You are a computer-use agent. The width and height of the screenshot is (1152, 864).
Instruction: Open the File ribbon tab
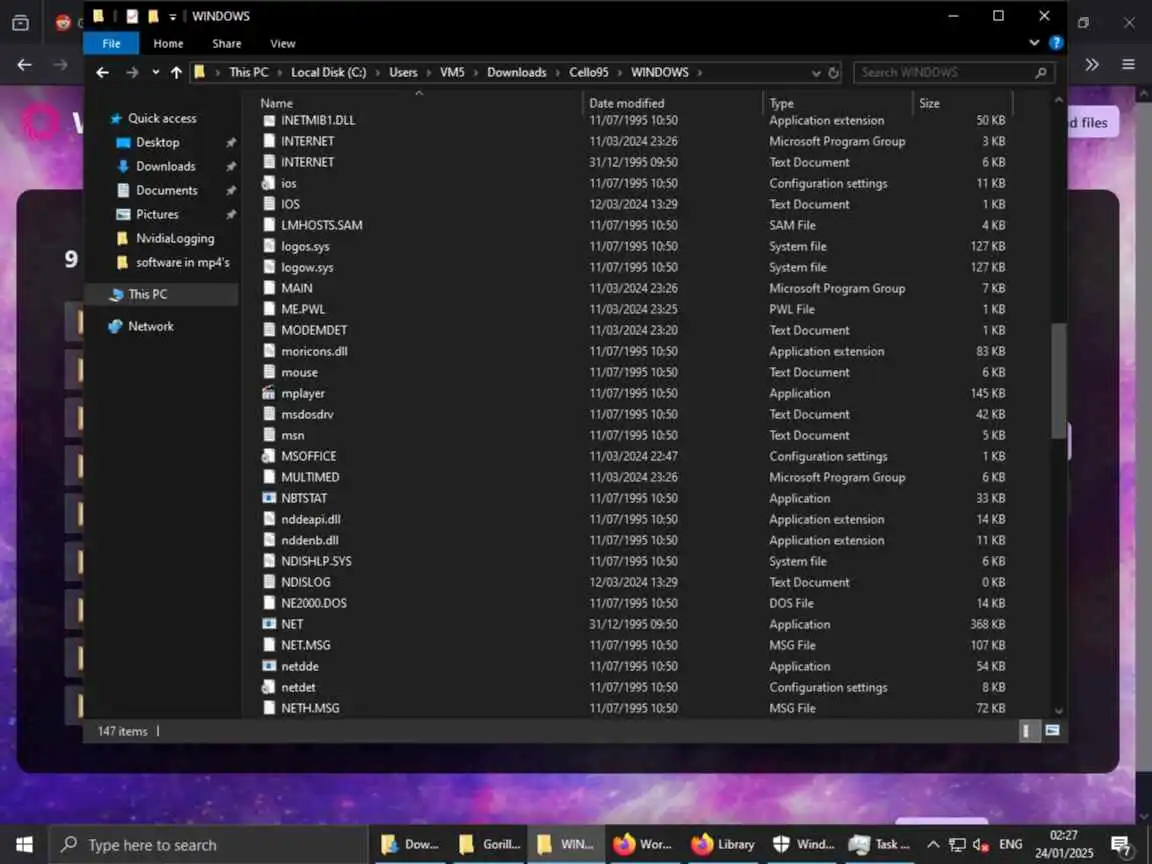pyautogui.click(x=111, y=43)
